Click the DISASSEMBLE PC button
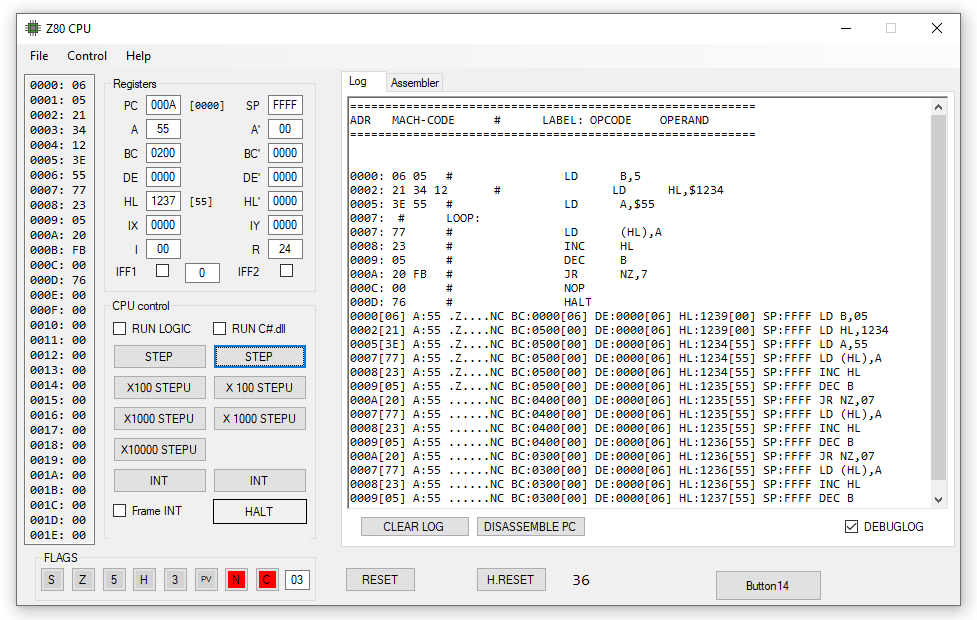 [x=530, y=527]
